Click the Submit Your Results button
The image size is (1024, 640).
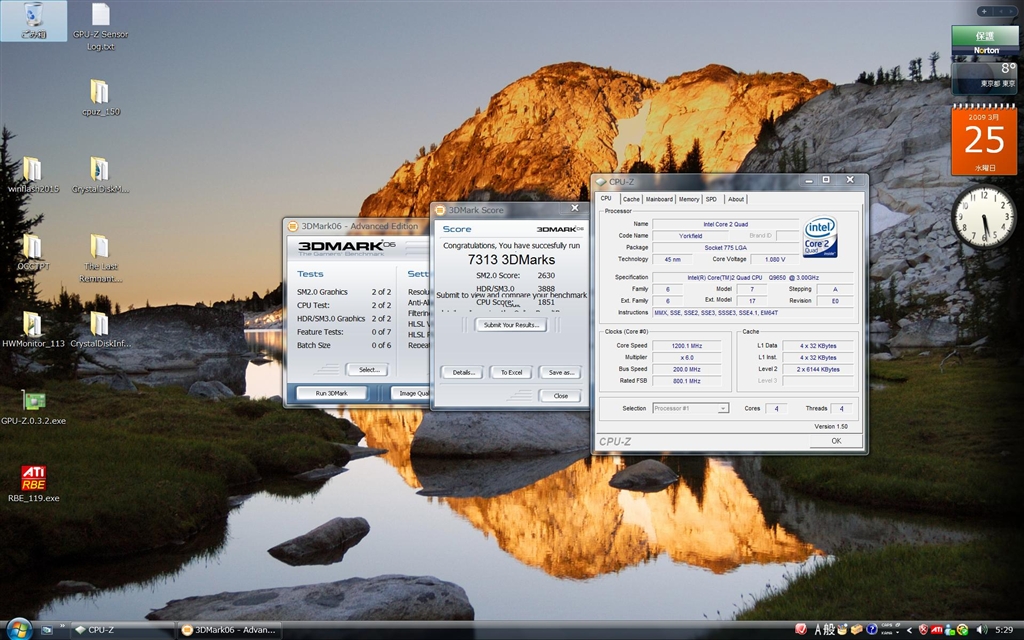510,325
